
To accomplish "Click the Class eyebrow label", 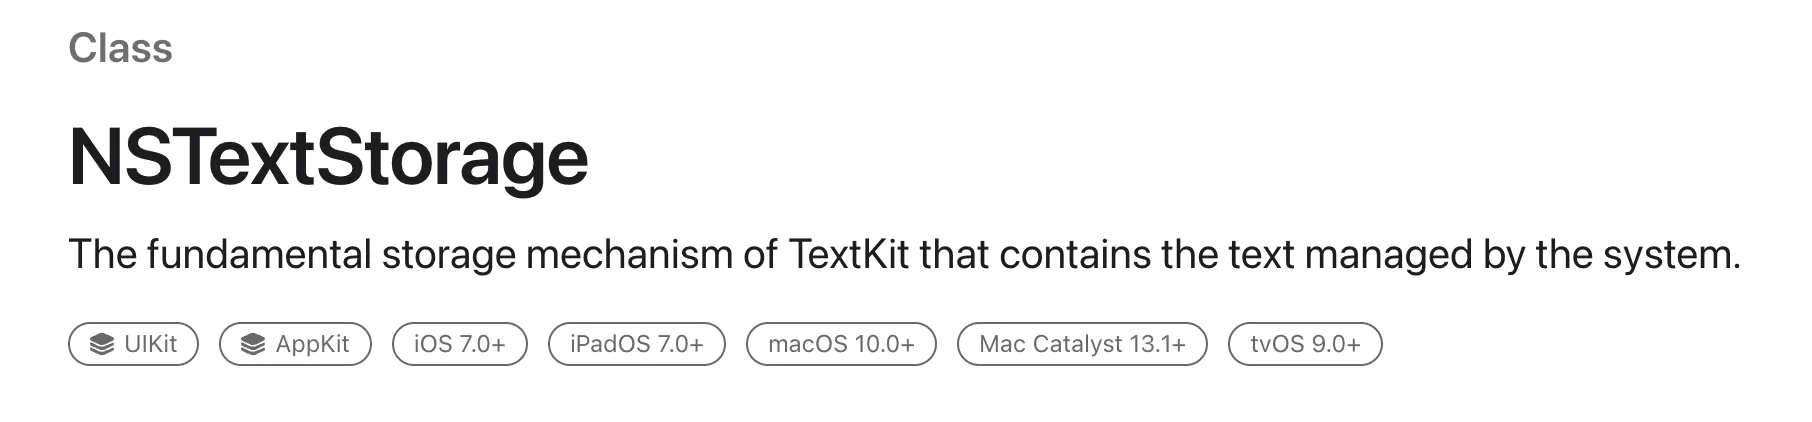I will [x=120, y=48].
